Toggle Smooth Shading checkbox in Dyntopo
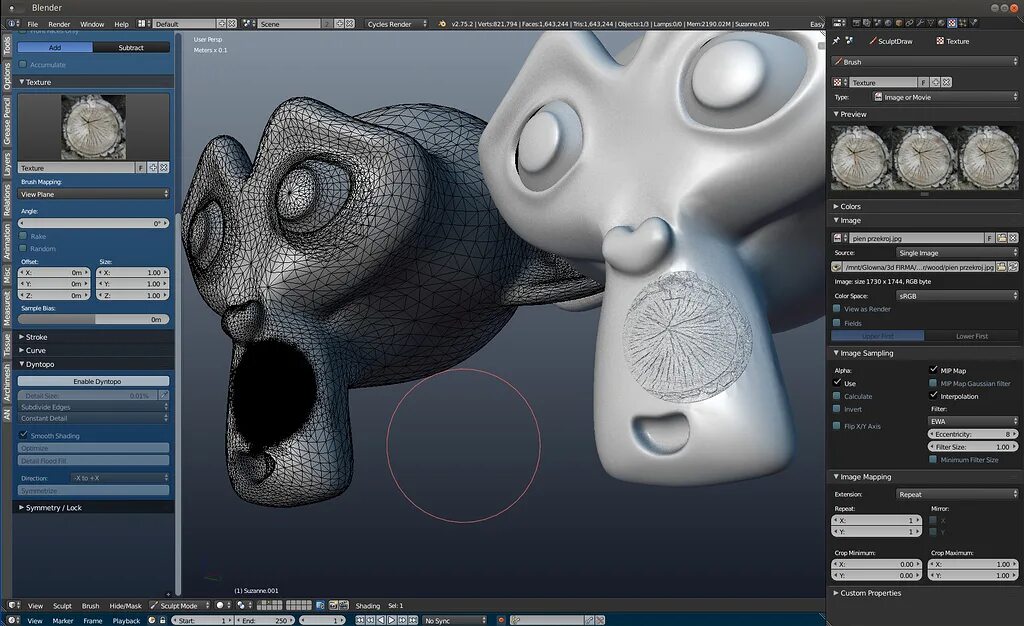 [24, 435]
